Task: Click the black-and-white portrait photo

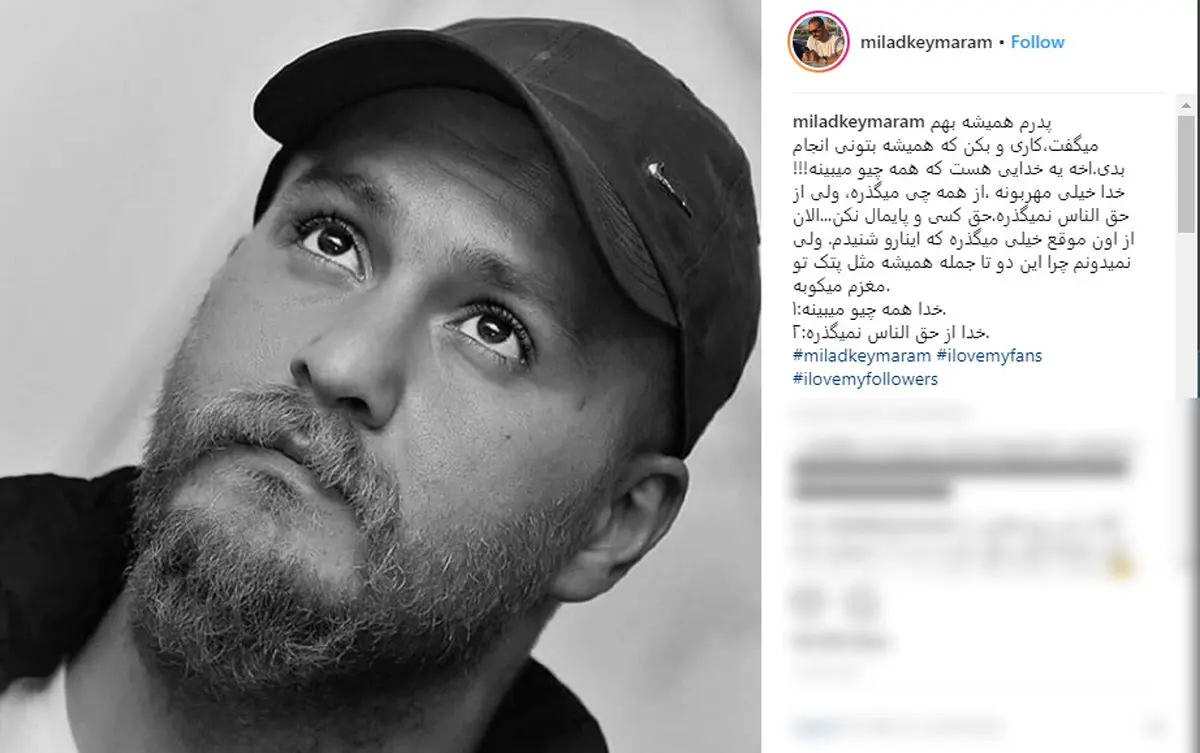Action: pos(381,376)
